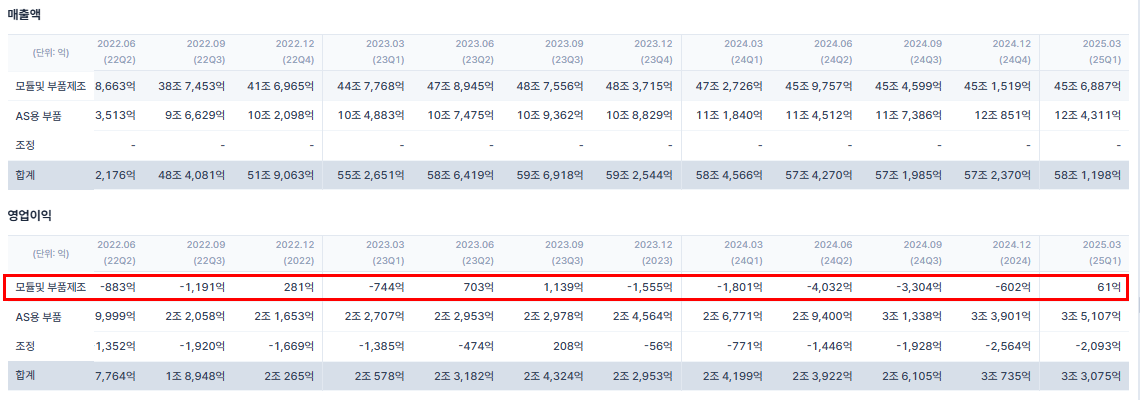Screen dimensions: 1140x400
Task: Click AS용 부품 row label in 매출액 table
Action: coord(39,115)
